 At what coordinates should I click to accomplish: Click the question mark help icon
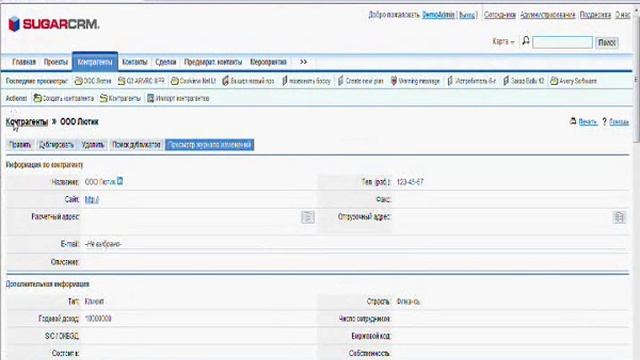pos(604,122)
